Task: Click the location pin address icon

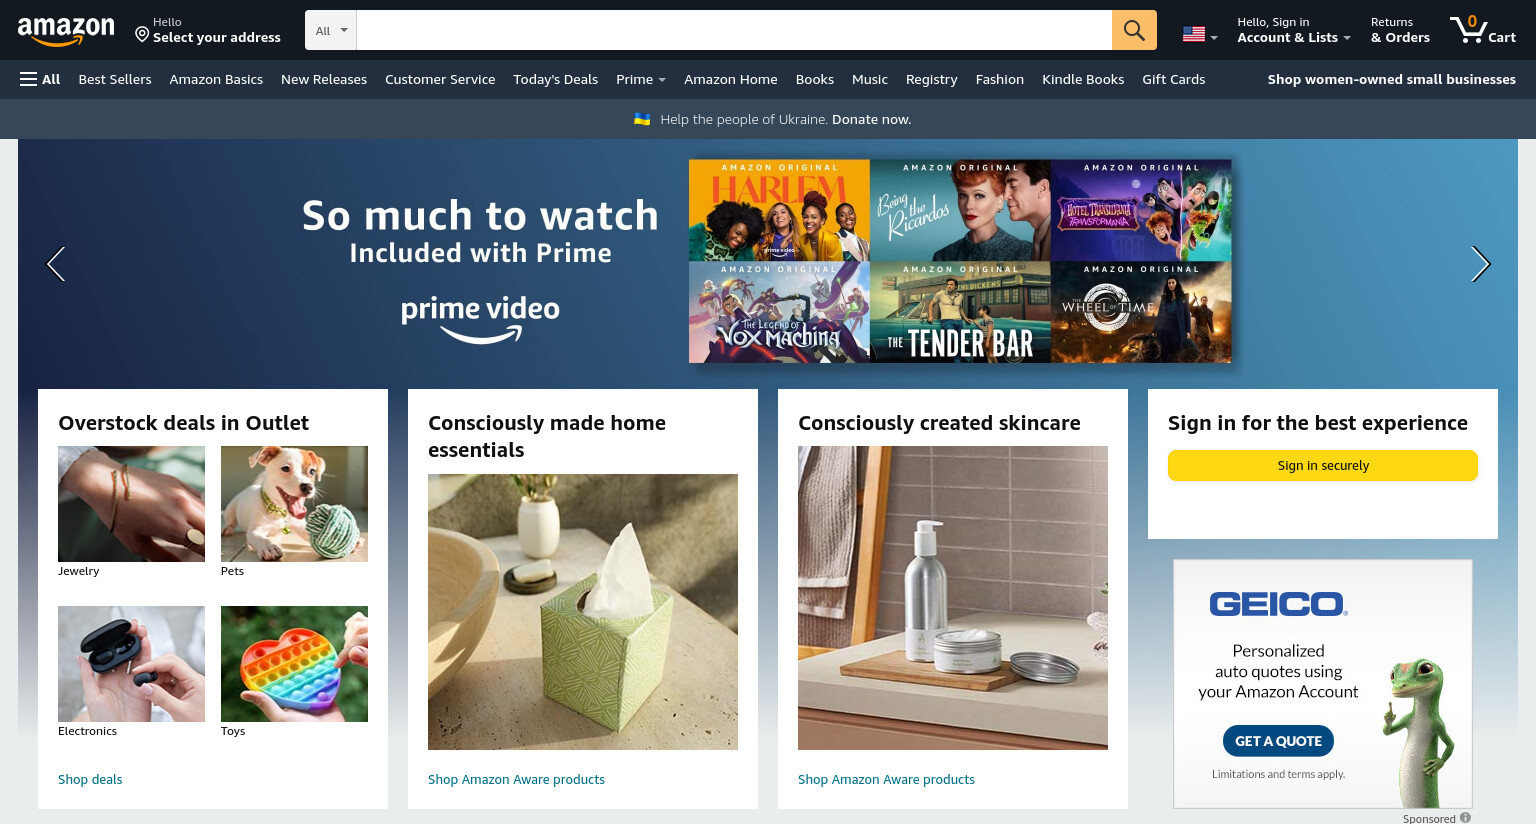Action: (142, 35)
